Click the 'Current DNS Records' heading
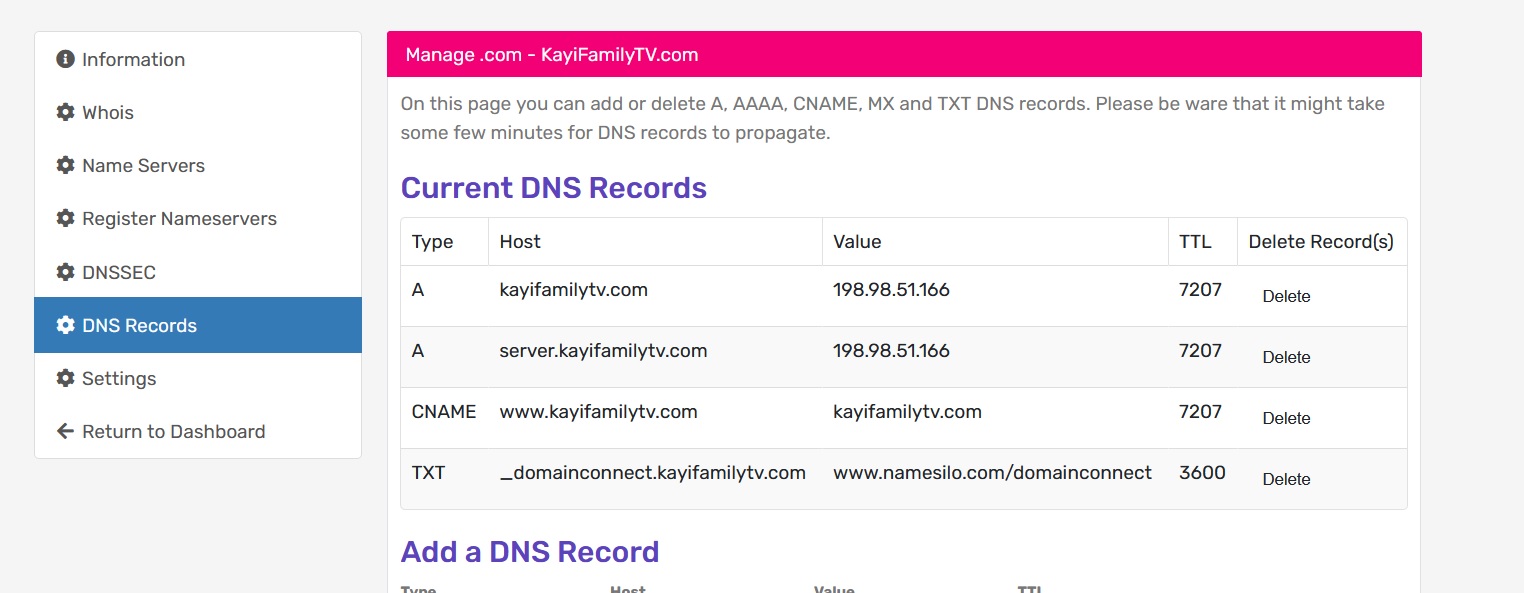1524x593 pixels. pos(554,188)
